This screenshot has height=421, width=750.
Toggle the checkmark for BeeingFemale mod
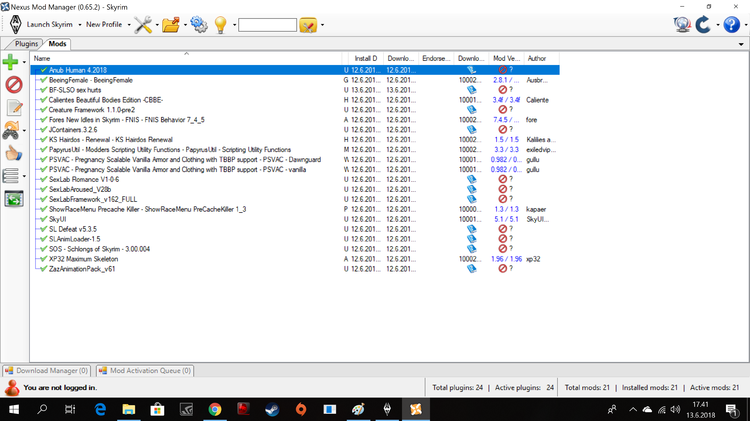44,80
